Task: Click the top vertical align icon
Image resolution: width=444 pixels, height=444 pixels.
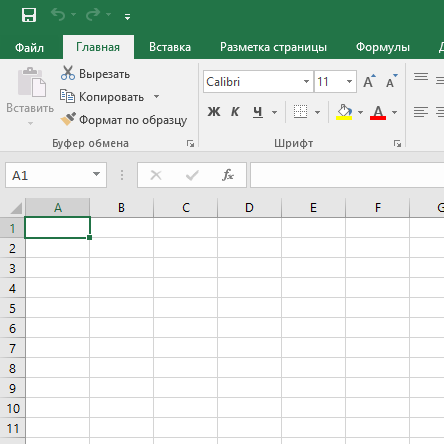Action: point(421,77)
